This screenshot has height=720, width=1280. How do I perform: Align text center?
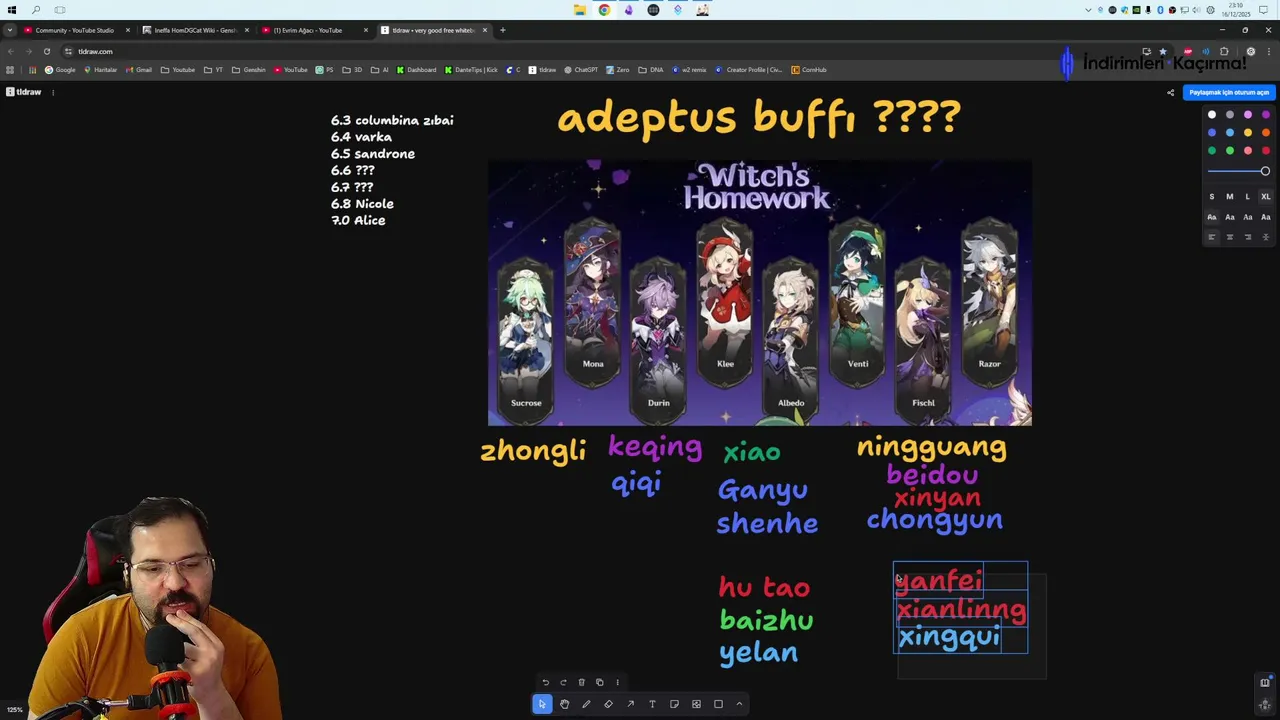[x=1229, y=237]
